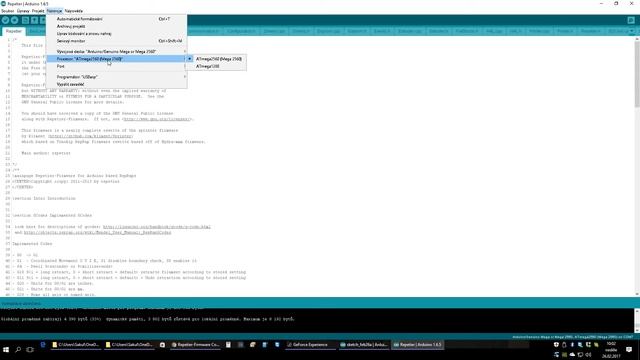Click the Upload arrow toolbar icon
Screen dimensions: 640x360
pyautogui.click(x=15, y=20)
